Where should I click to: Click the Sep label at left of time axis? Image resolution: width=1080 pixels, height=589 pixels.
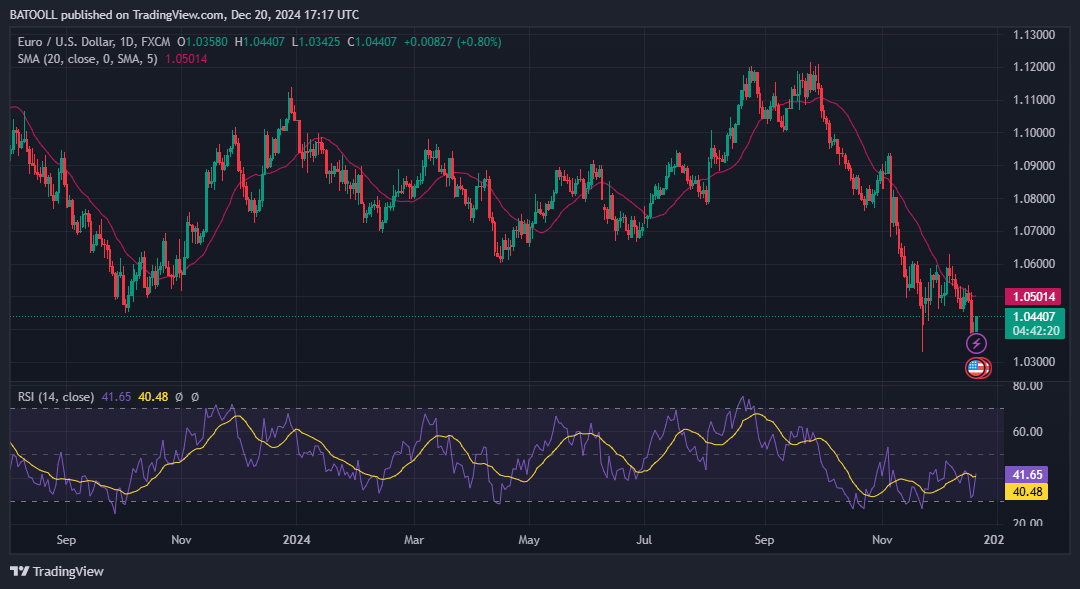coord(66,539)
